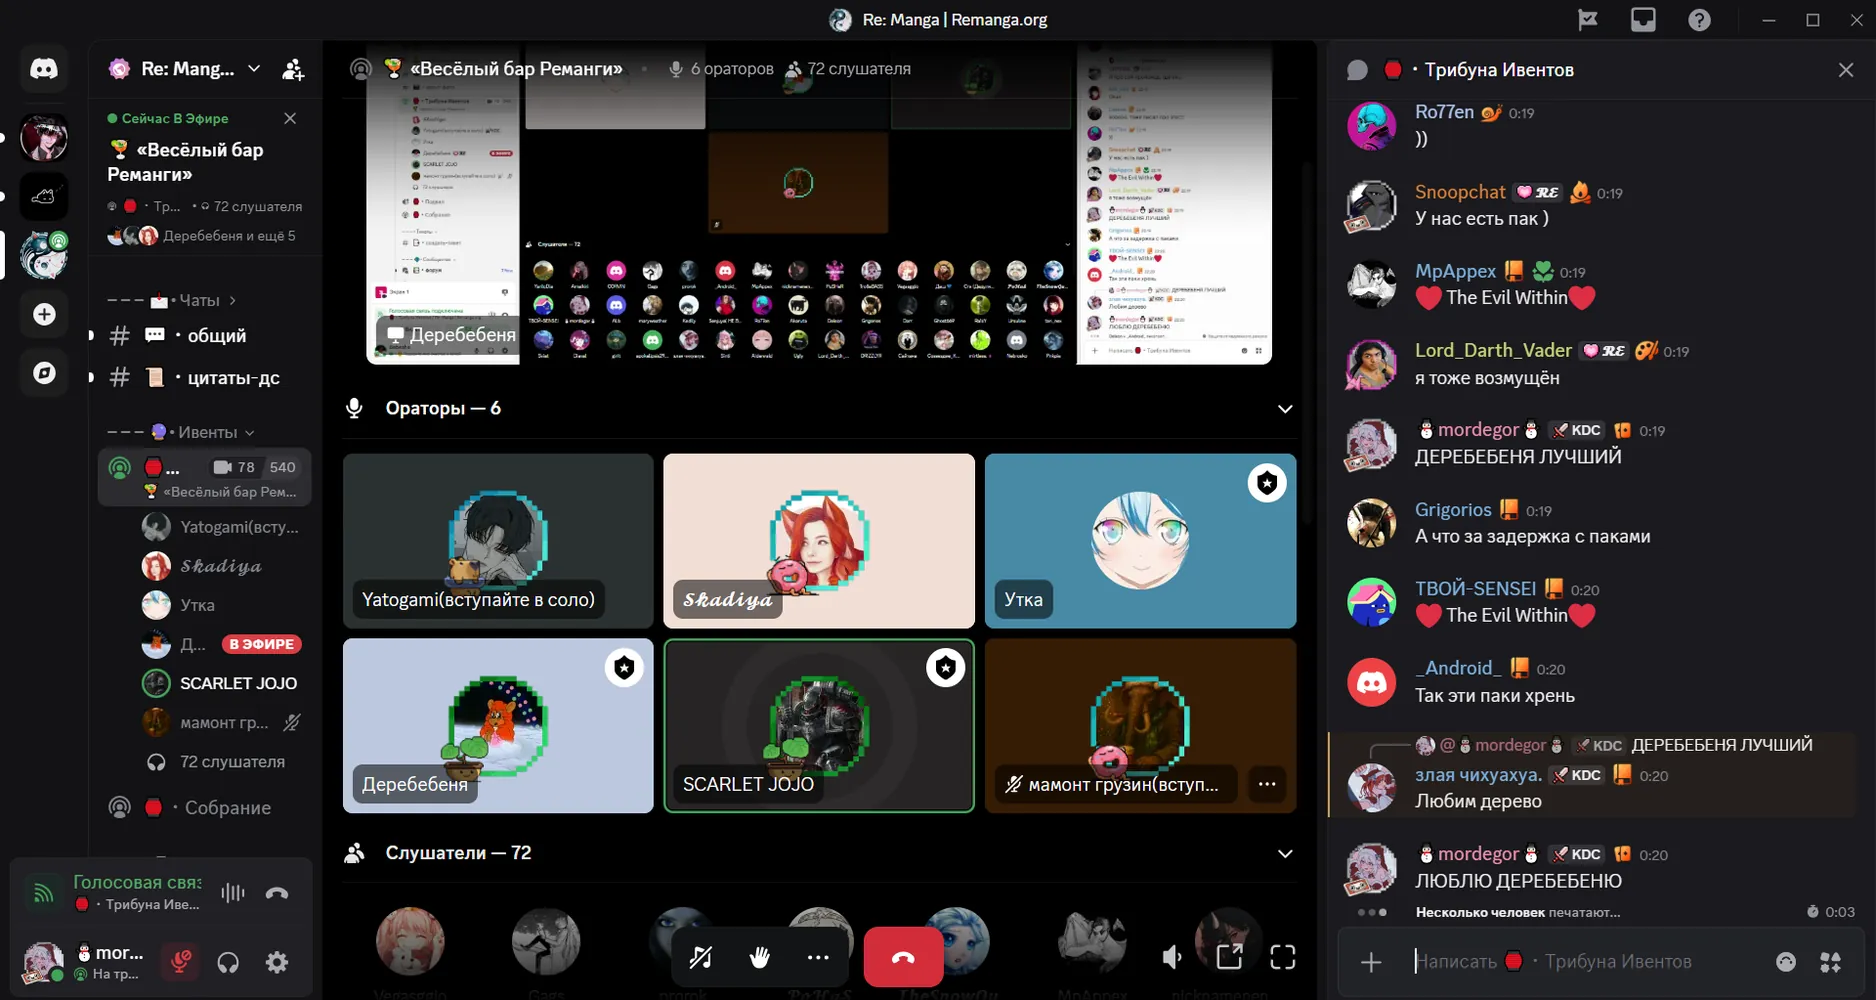
Task: Select the Yatogami speaker tile
Action: click(x=498, y=541)
